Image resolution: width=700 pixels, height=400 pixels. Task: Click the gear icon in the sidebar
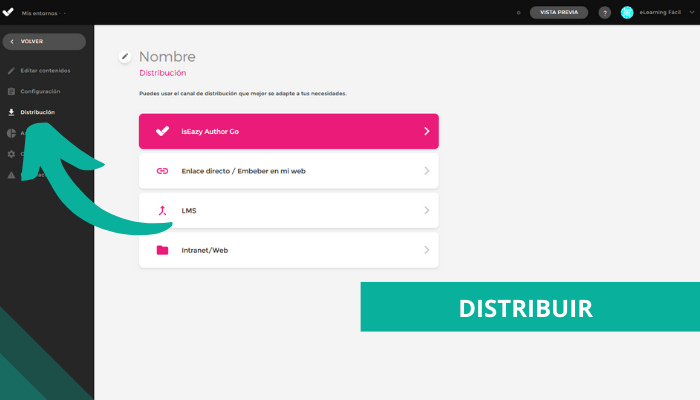point(11,154)
